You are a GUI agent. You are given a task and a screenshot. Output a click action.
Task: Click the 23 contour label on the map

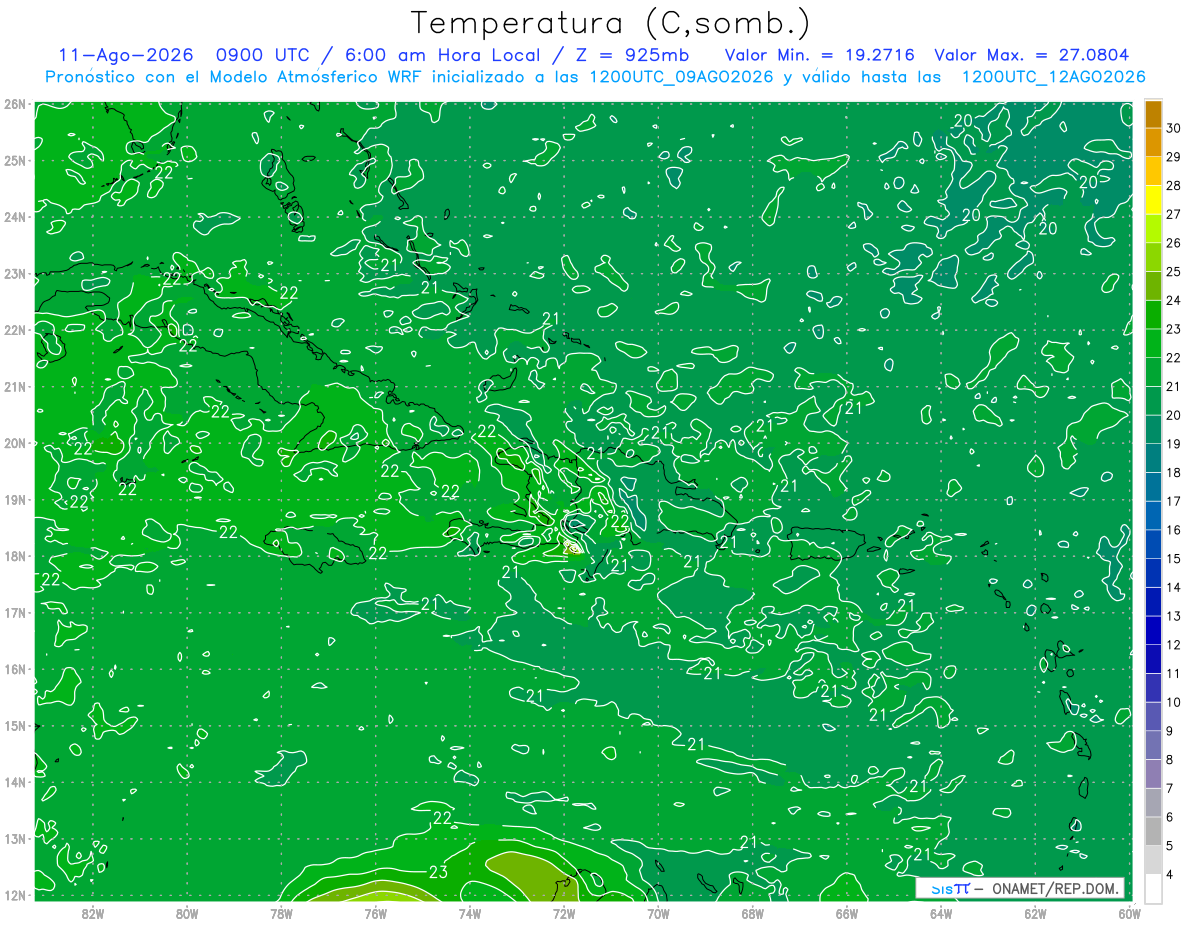tap(438, 871)
